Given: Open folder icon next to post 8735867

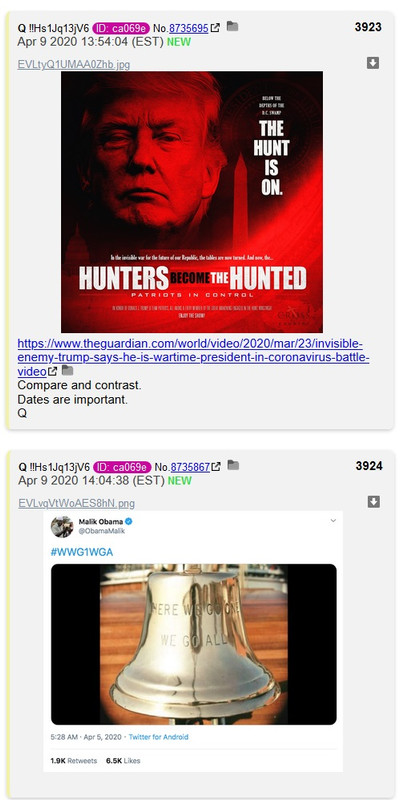Looking at the screenshot, I should (x=233, y=465).
